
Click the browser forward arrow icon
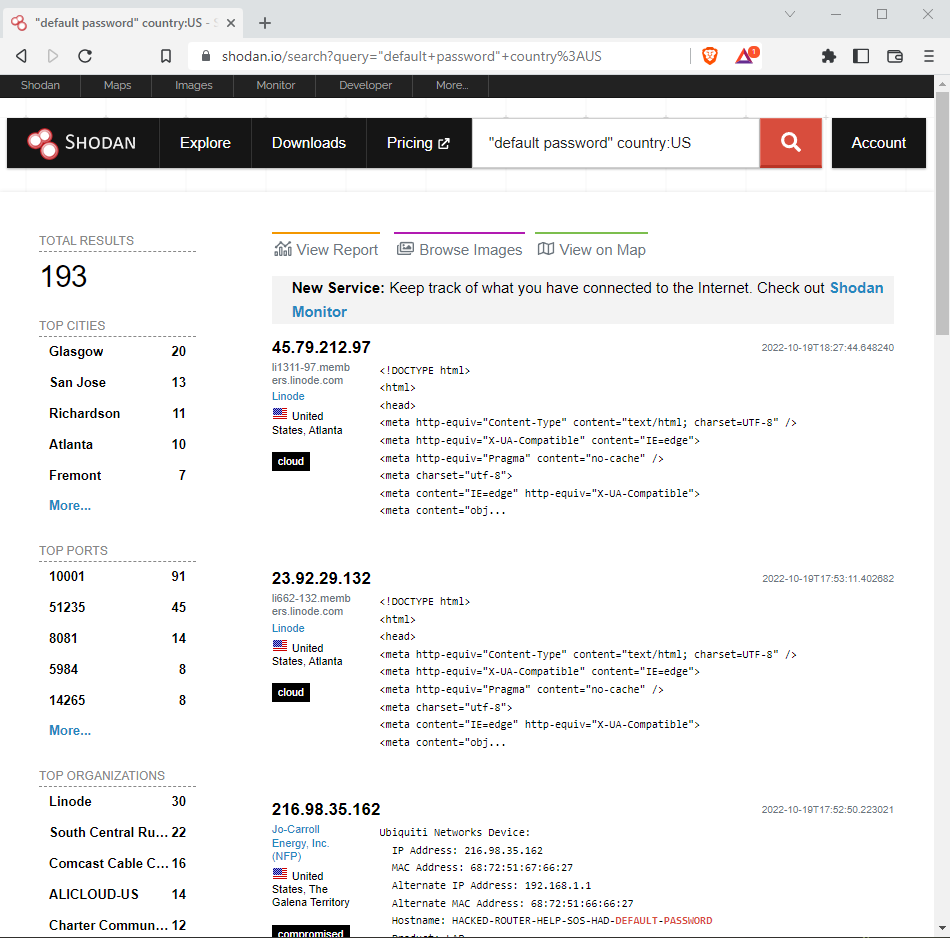click(53, 56)
